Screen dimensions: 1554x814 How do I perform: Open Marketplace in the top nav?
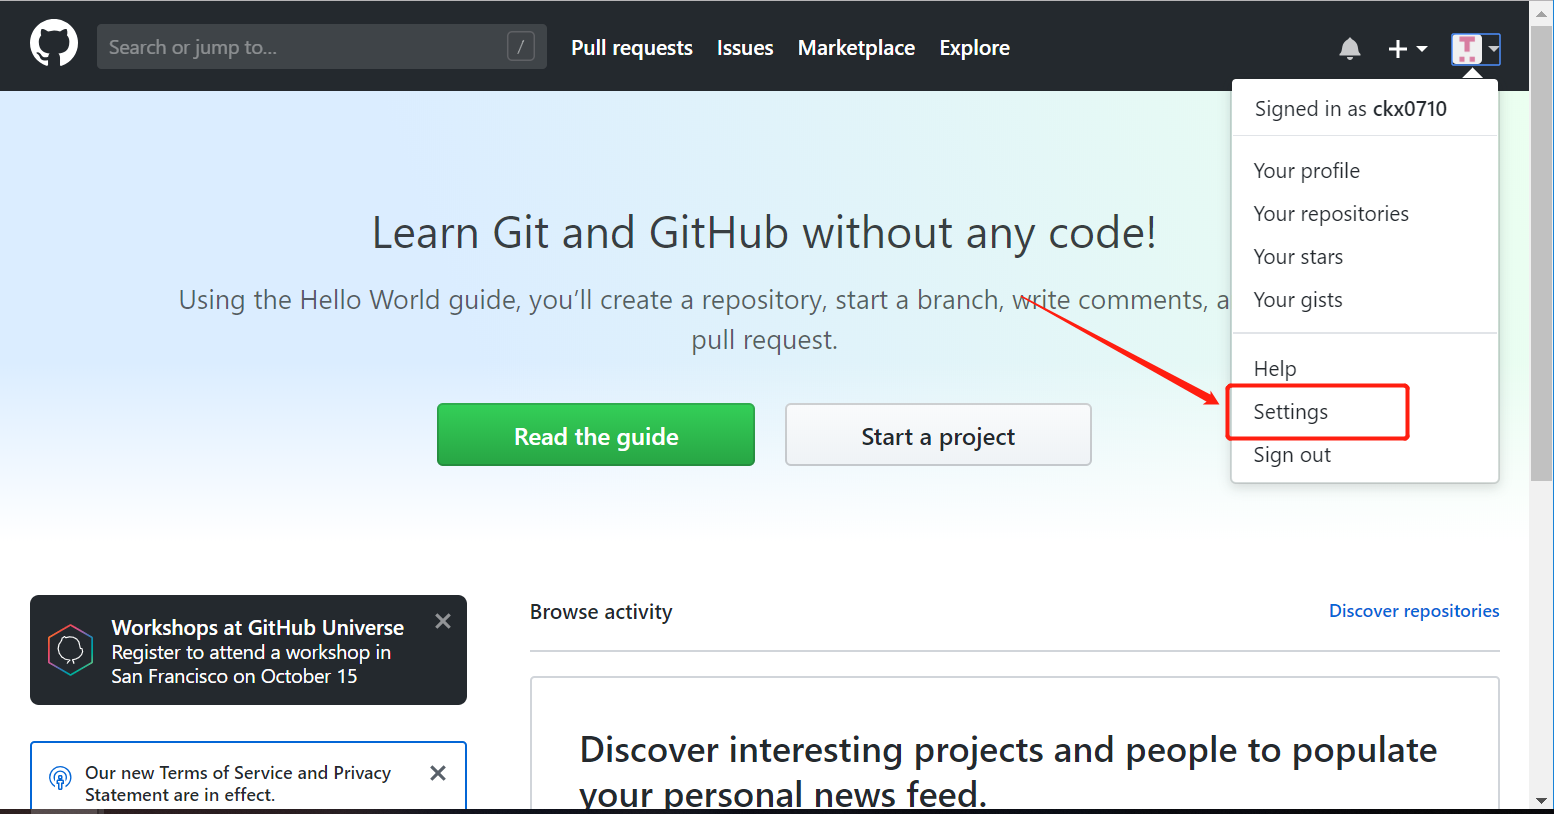(x=856, y=48)
